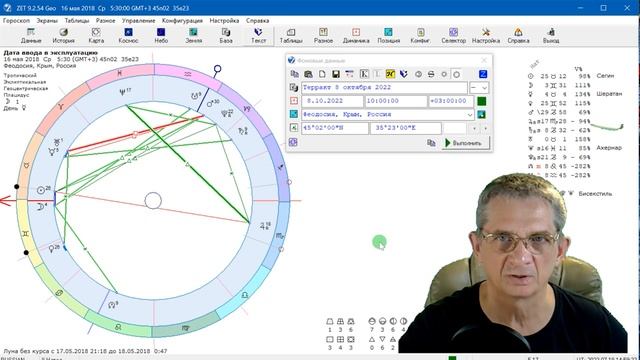Open the Таблицы menu
The height and width of the screenshot is (360, 640).
click(x=77, y=20)
